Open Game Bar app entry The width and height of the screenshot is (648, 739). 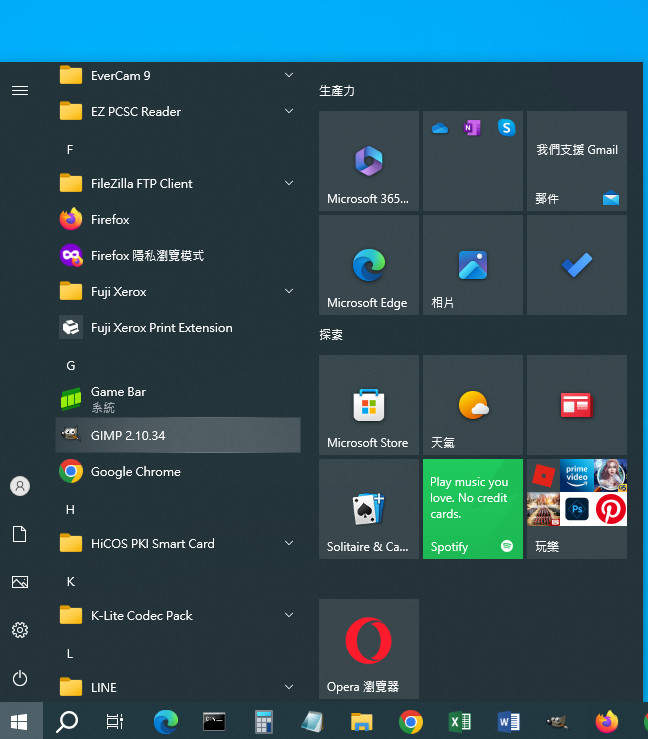click(x=178, y=399)
